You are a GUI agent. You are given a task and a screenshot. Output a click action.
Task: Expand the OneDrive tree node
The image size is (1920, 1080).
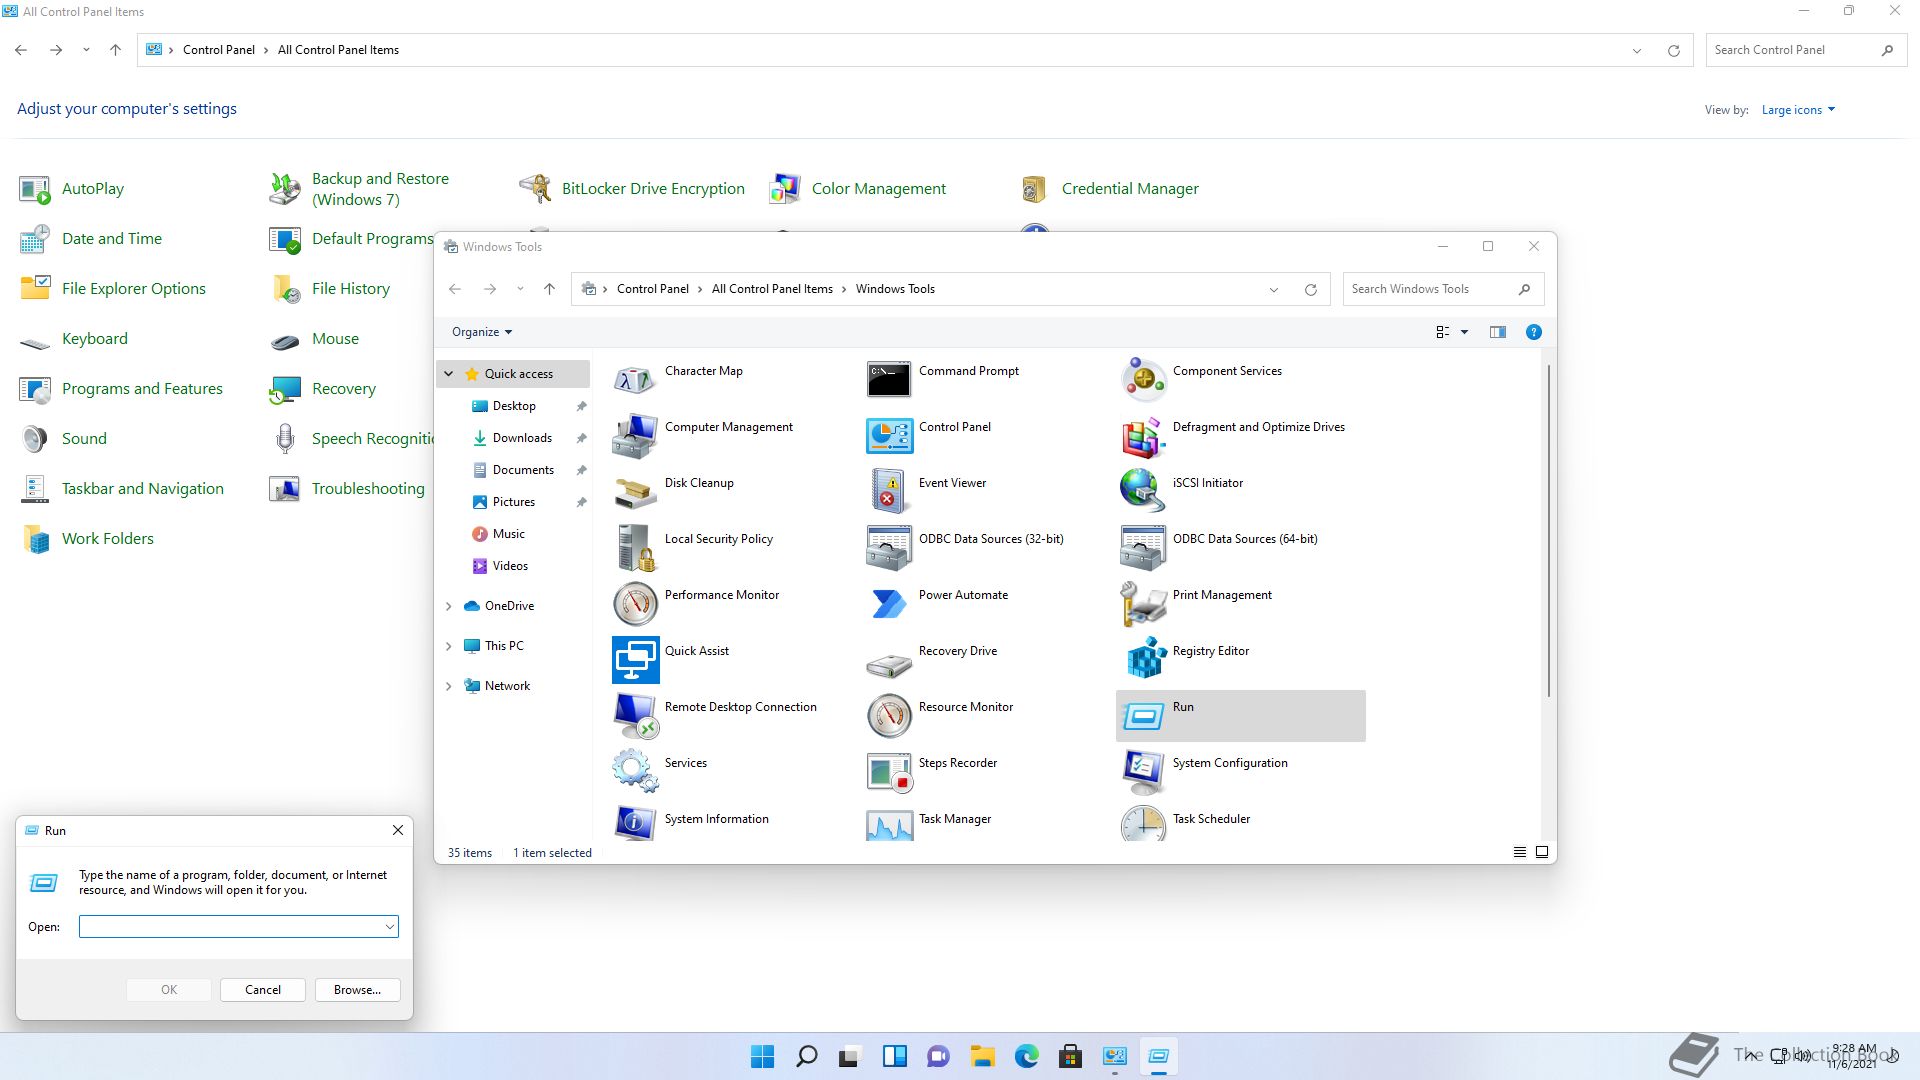(x=449, y=606)
